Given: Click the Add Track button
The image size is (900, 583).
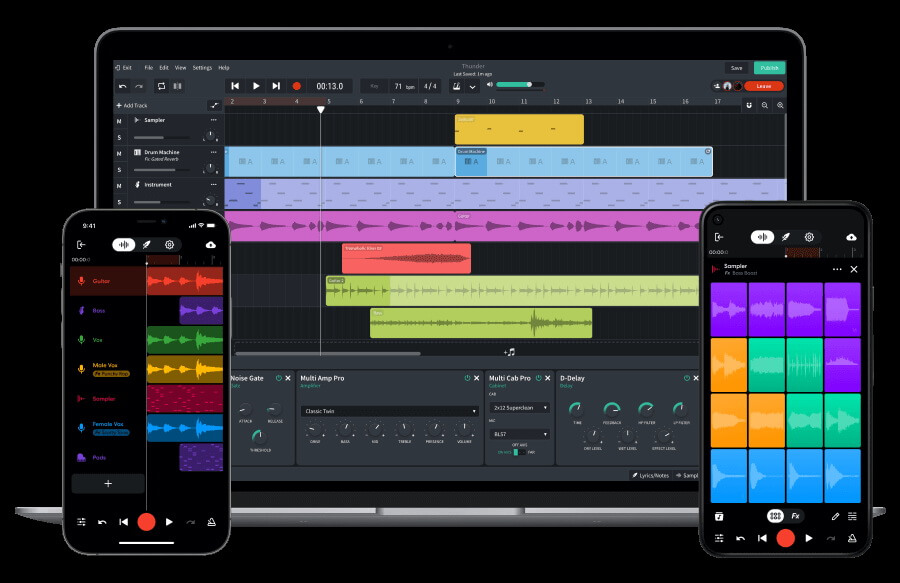Looking at the screenshot, I should point(132,106).
